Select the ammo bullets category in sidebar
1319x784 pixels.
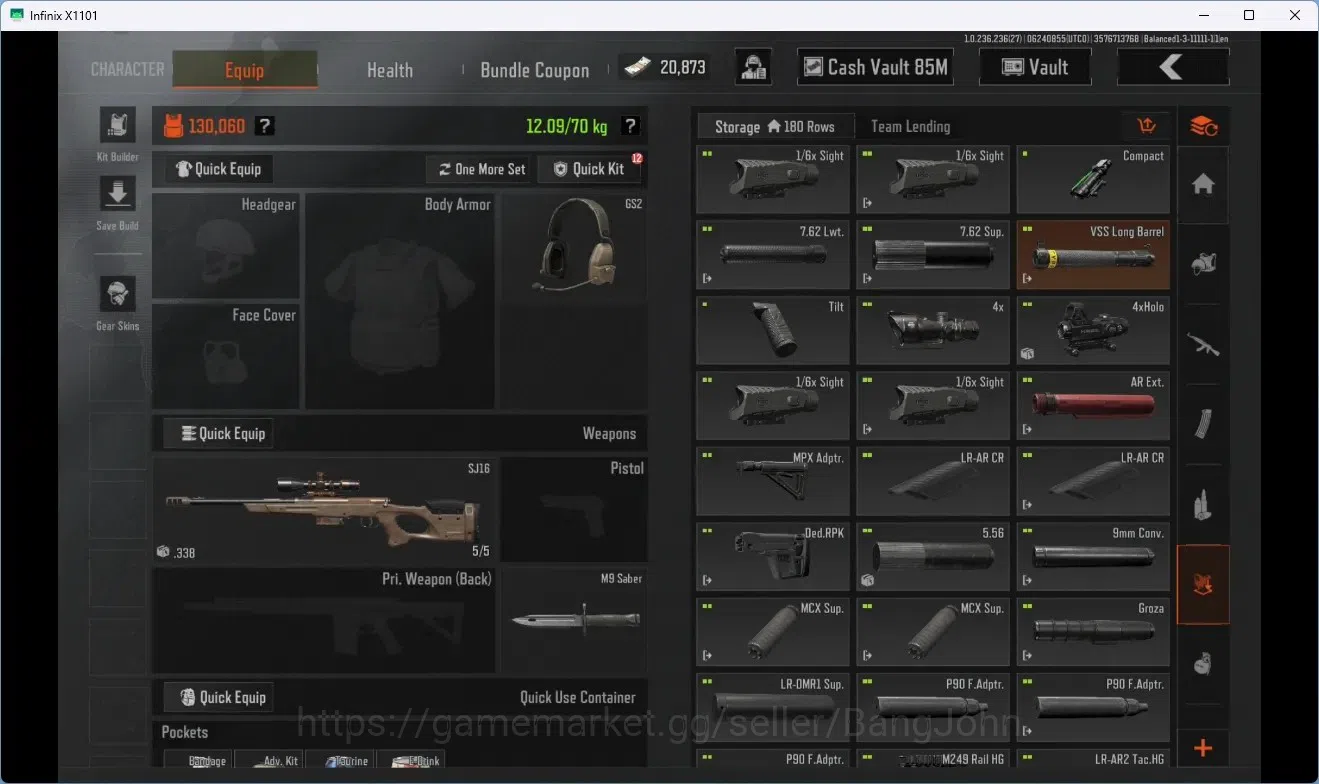click(x=1203, y=505)
